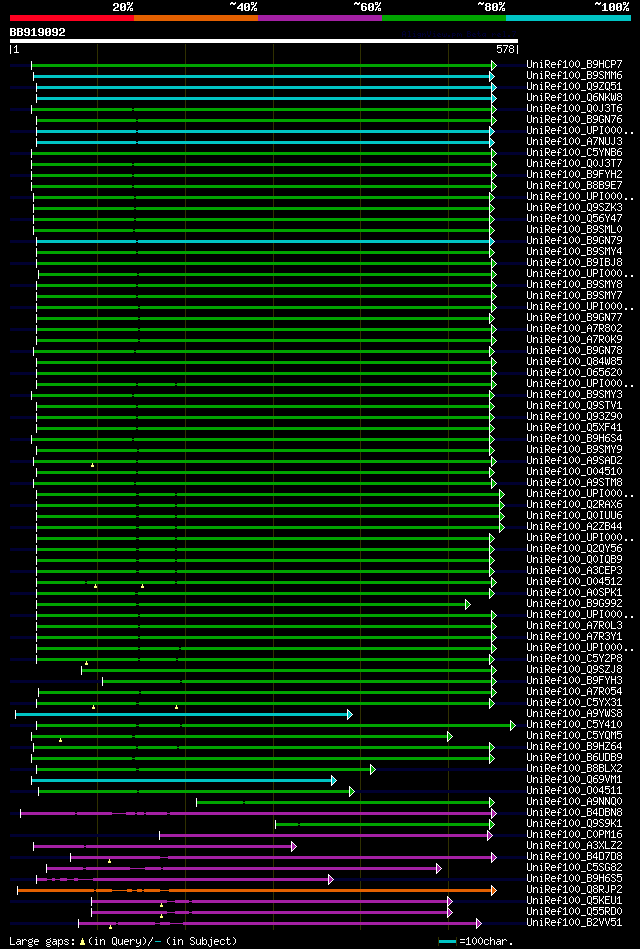Select the UniRef100_O04510 label

[x=575, y=471]
